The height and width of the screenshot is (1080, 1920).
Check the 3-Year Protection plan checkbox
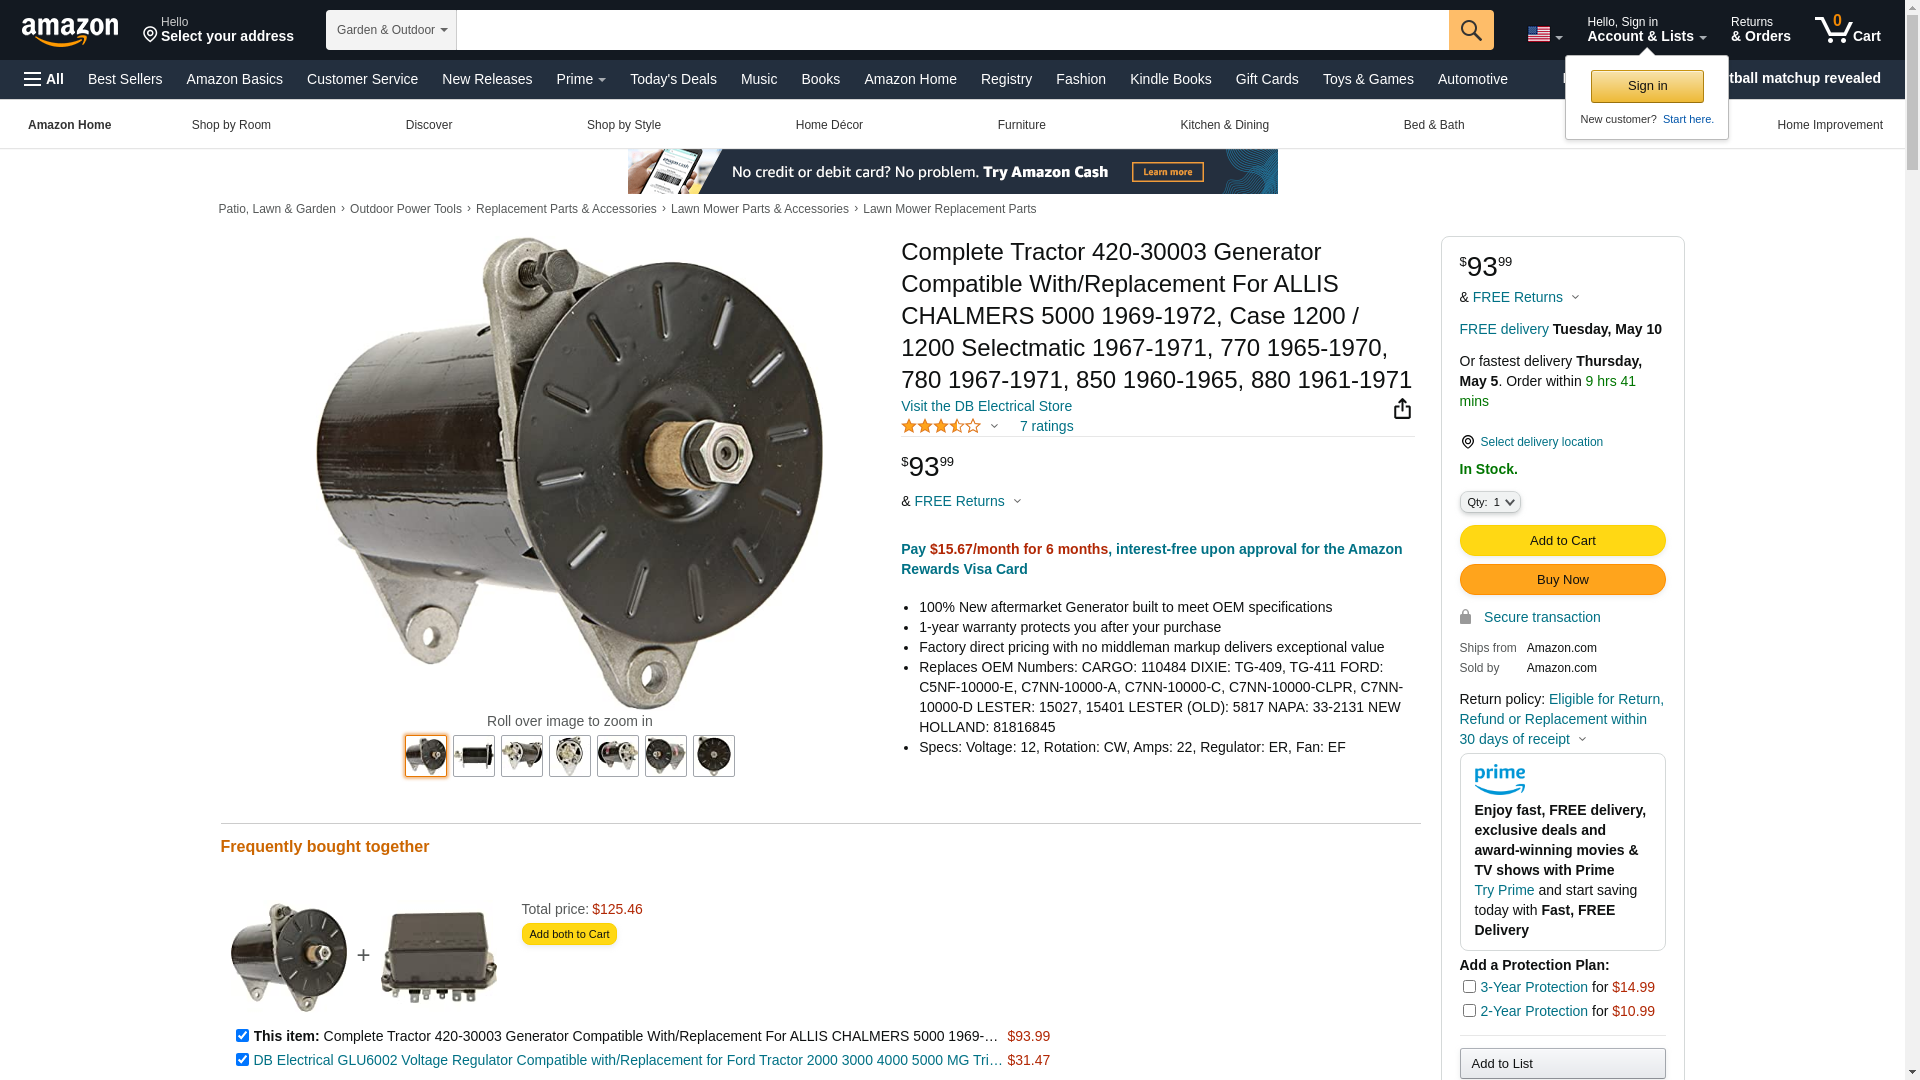[x=1469, y=987]
